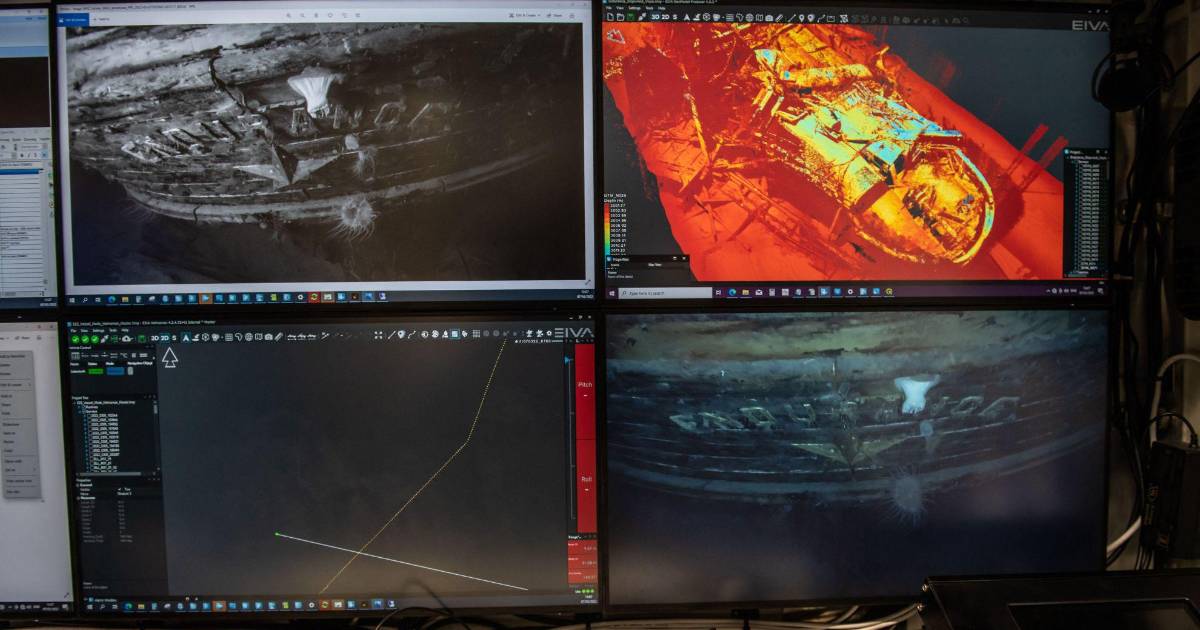Image resolution: width=1200 pixels, height=630 pixels.
Task: Open the Edit & Create dropdown in photo viewer
Action: point(526,16)
